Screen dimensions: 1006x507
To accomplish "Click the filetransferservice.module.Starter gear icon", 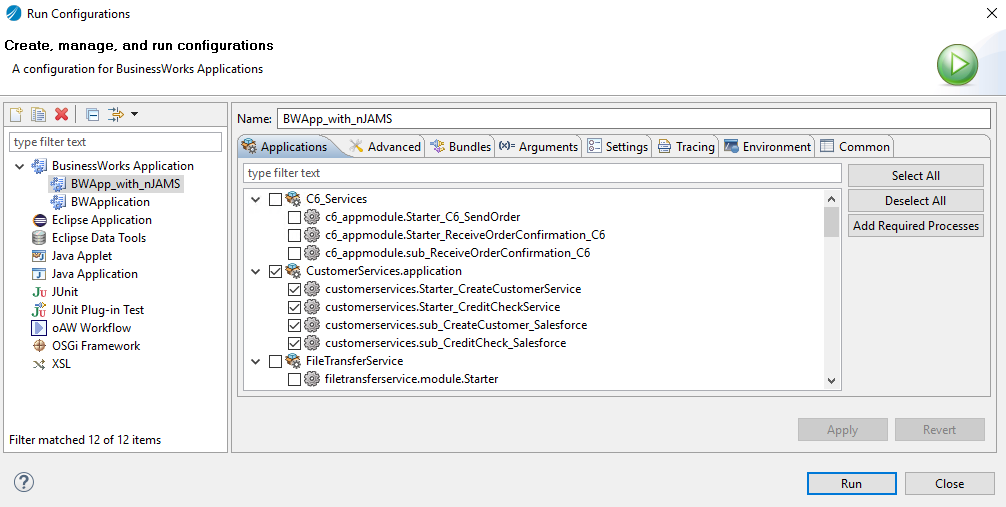I will click(x=312, y=379).
